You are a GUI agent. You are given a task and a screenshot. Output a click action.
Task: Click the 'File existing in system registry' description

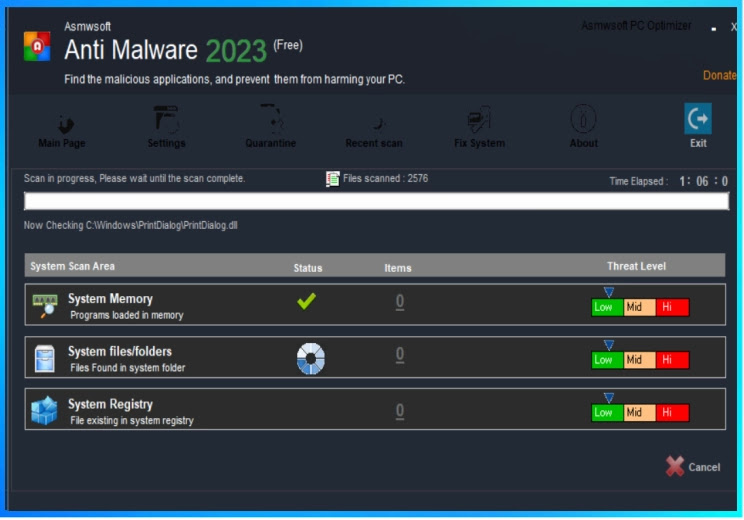click(x=132, y=420)
